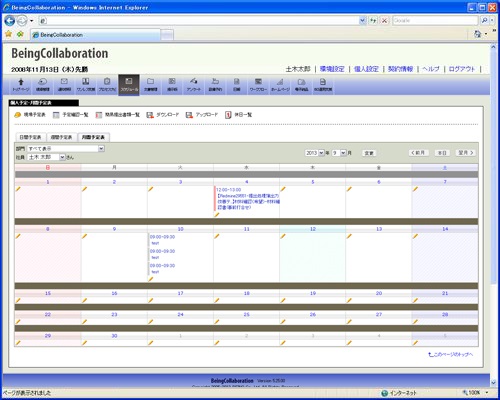
Task: Open the アンケート survey toolbar icon
Action: (x=194, y=85)
